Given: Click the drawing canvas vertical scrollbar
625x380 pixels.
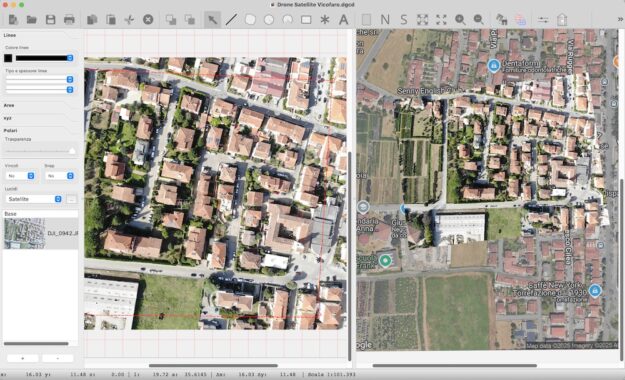Looking at the screenshot, I should click(350, 256).
